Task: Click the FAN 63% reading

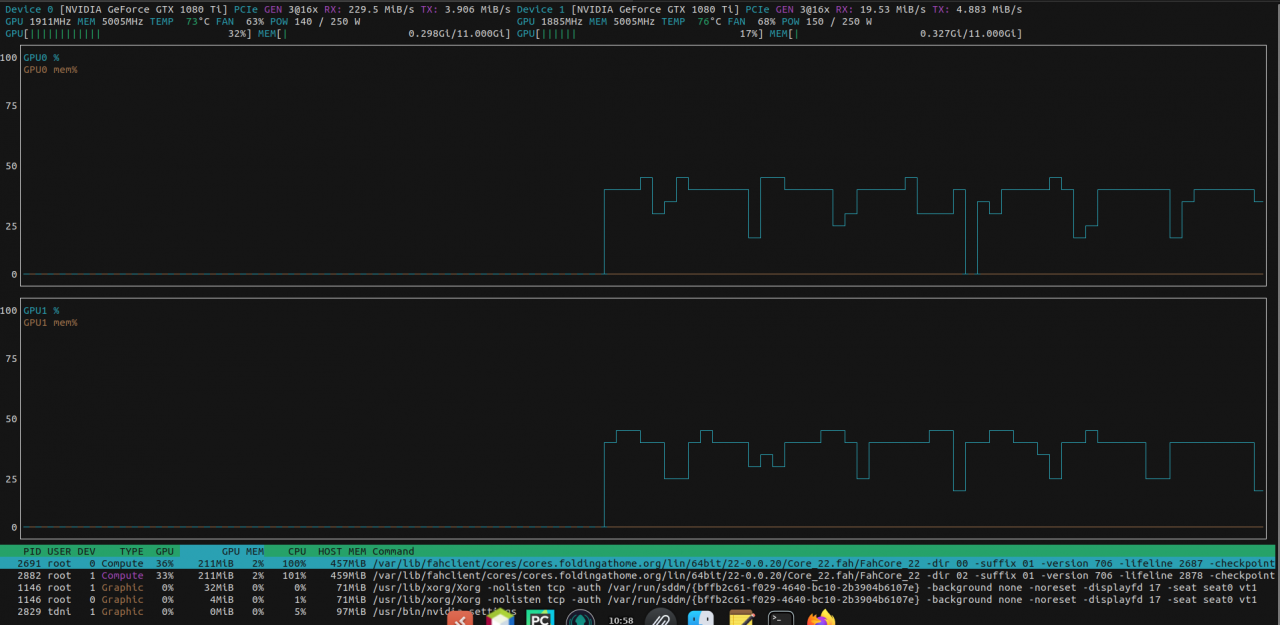Action: (x=240, y=21)
